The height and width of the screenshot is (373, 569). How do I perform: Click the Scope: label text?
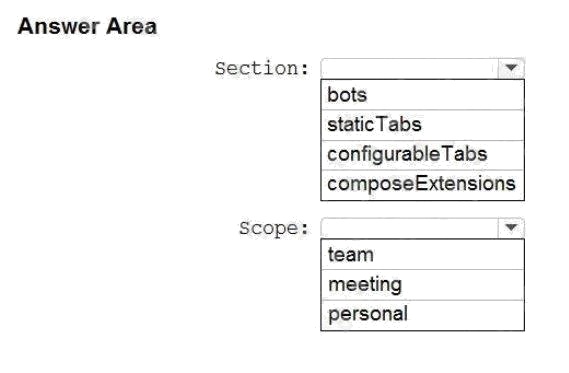click(x=274, y=228)
